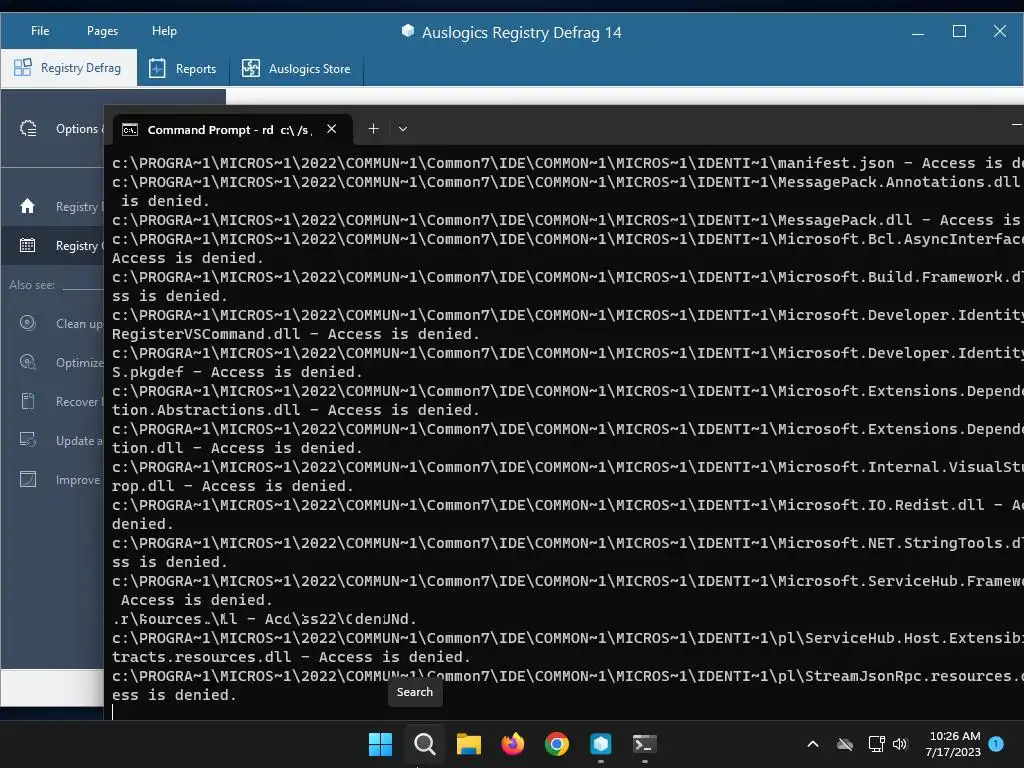Open the volume speaker tray icon
The image size is (1024, 768).
900,744
